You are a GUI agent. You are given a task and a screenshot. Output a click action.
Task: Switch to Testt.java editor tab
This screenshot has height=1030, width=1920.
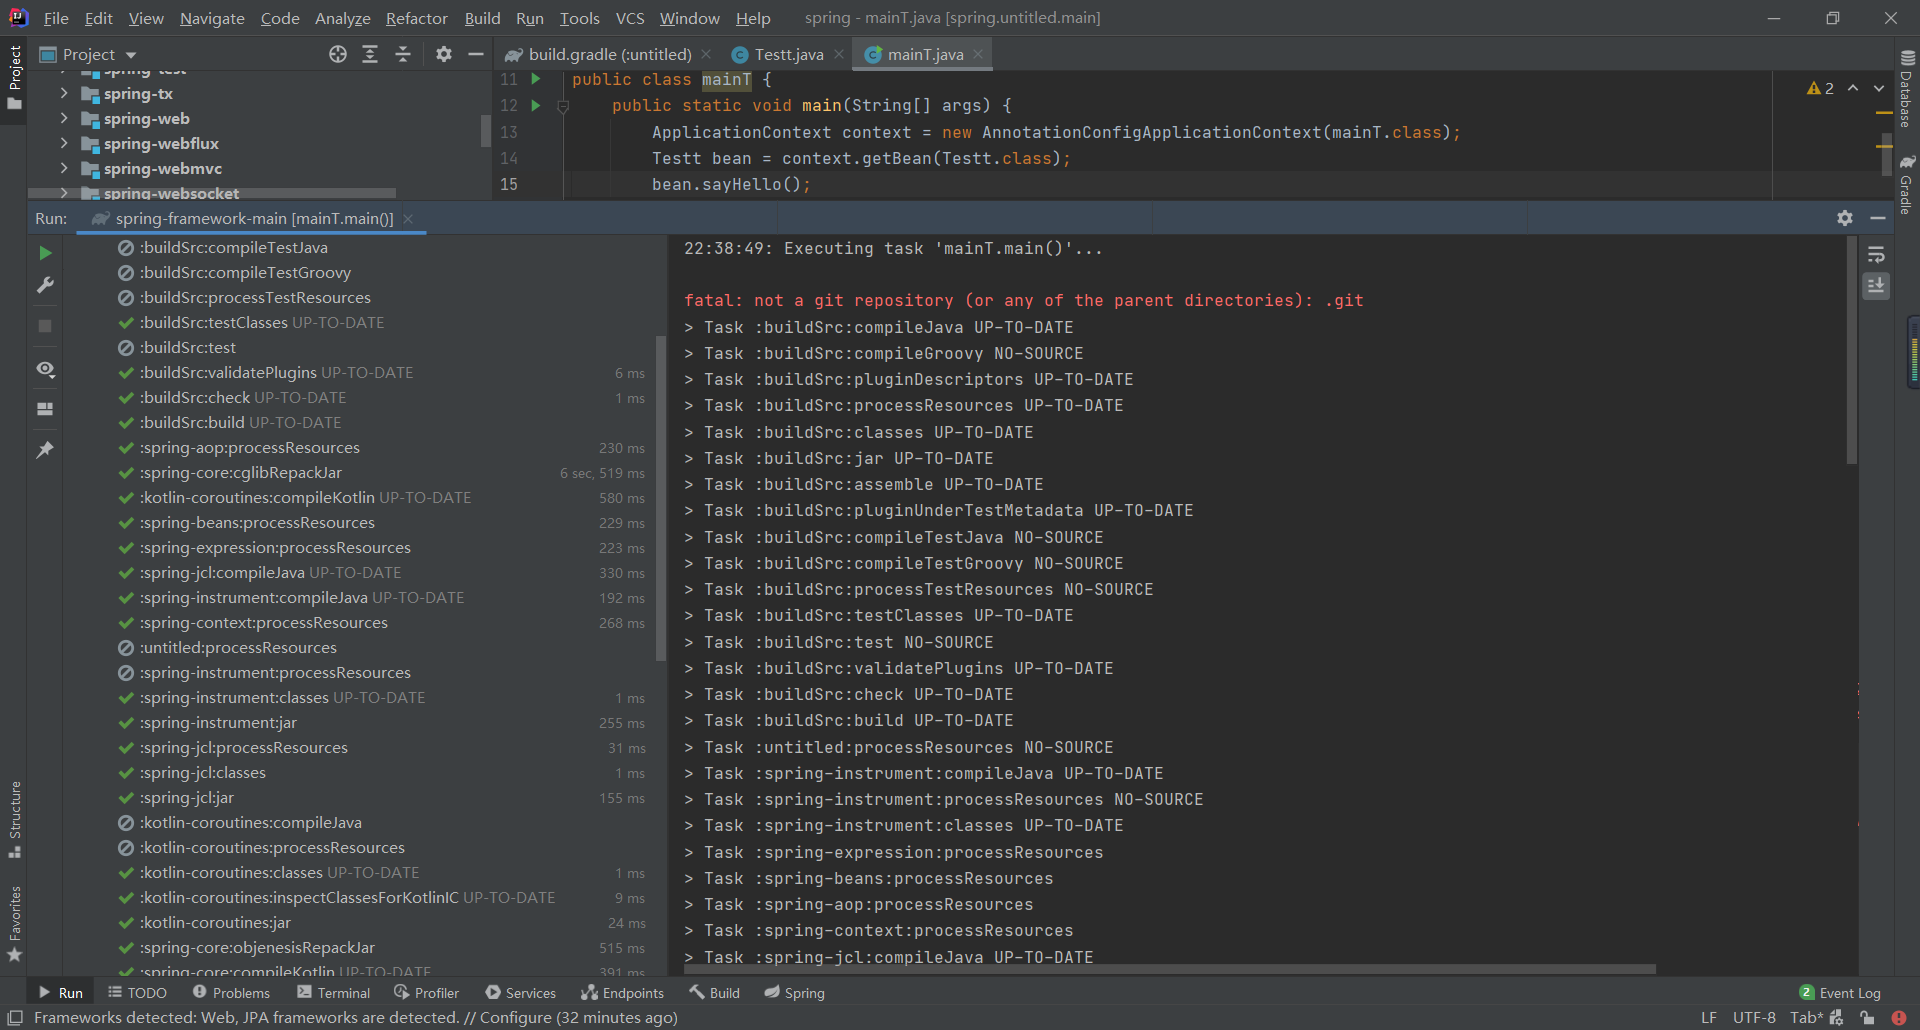coord(788,54)
